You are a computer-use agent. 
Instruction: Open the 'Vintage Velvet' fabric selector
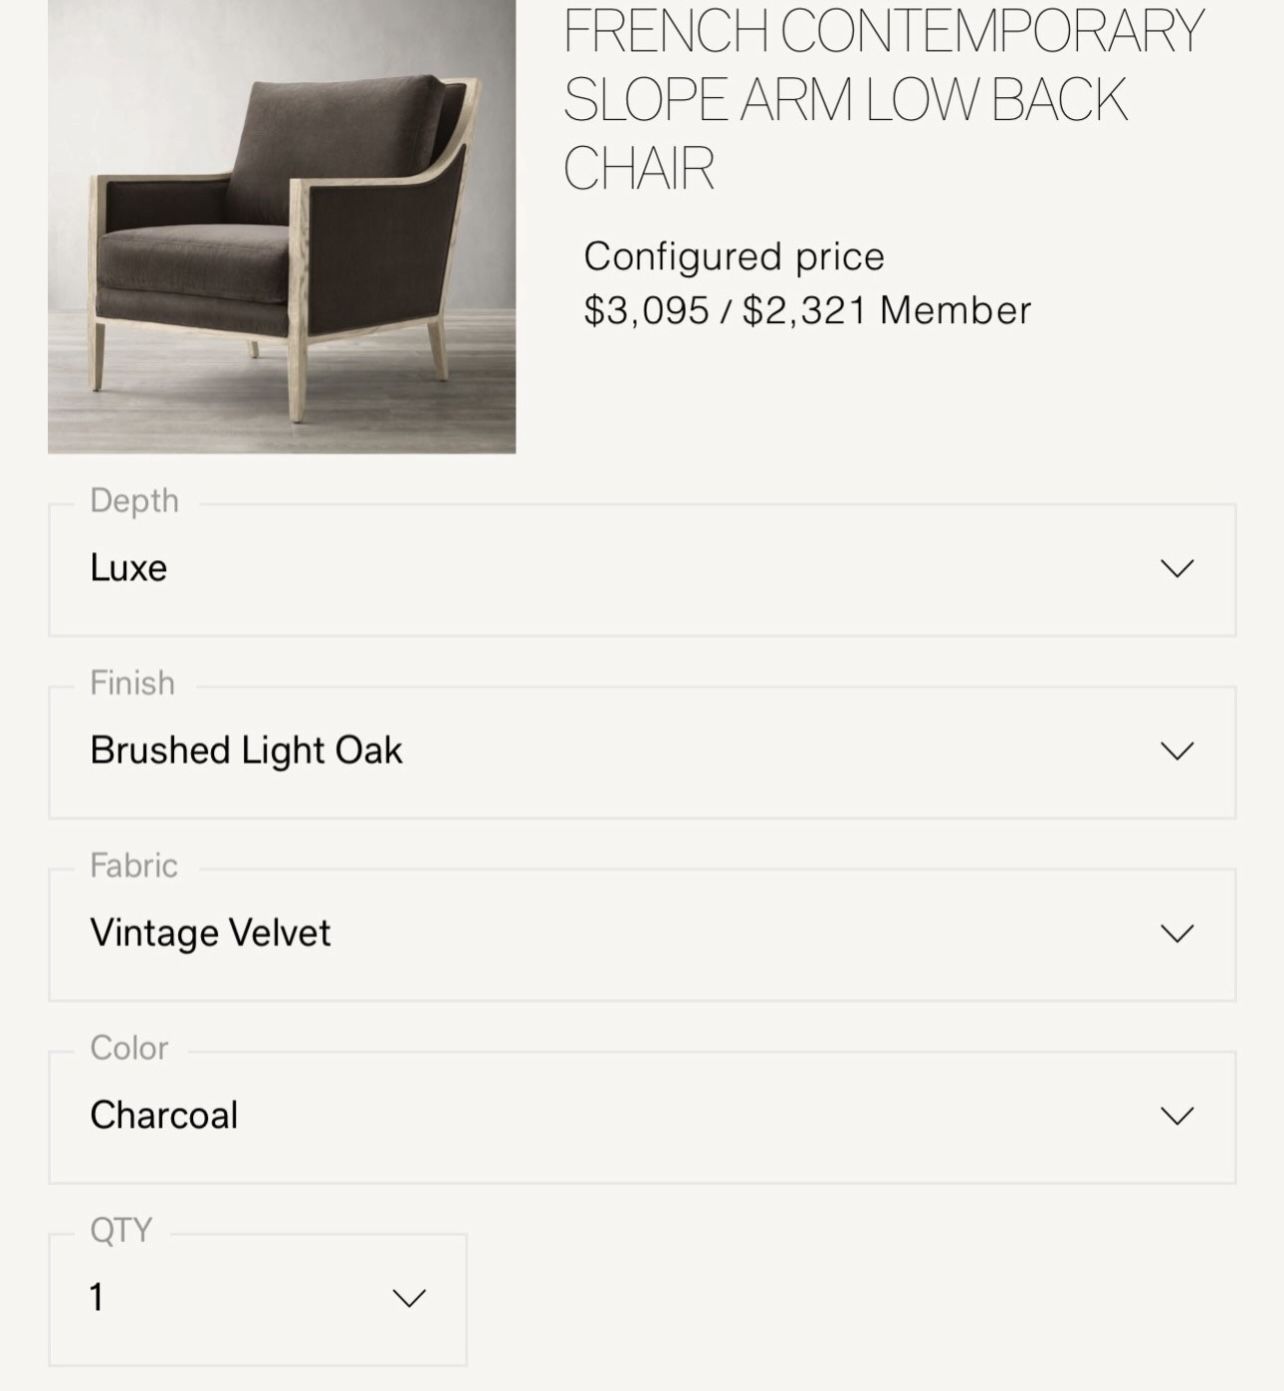(x=210, y=933)
